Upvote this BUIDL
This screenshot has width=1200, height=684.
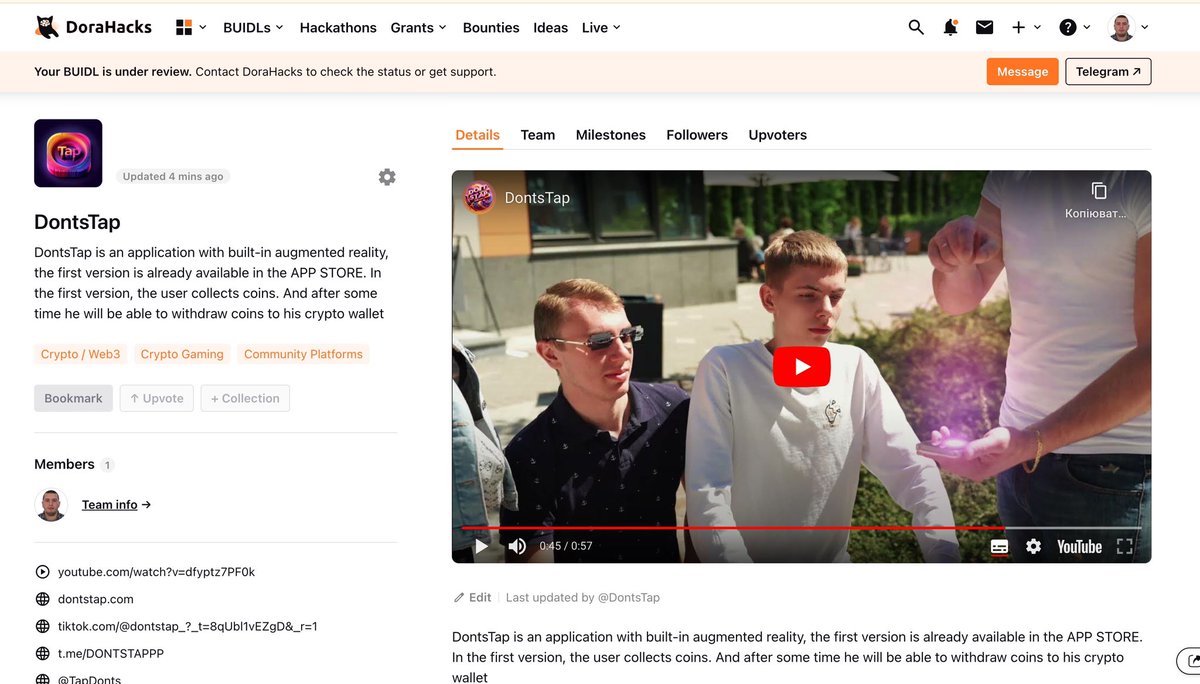coord(156,398)
